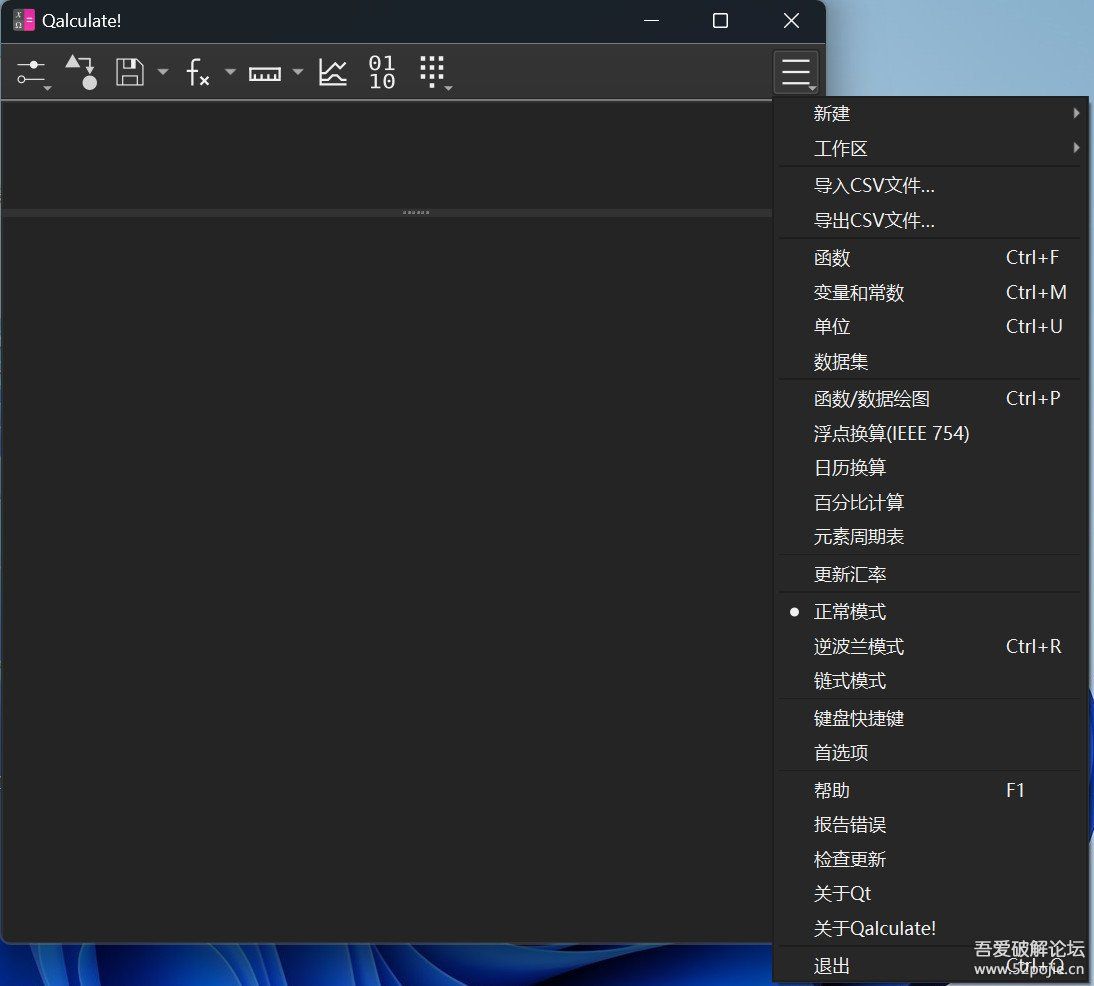This screenshot has height=986, width=1094.
Task: Open the functions fx icon
Action: 198,73
